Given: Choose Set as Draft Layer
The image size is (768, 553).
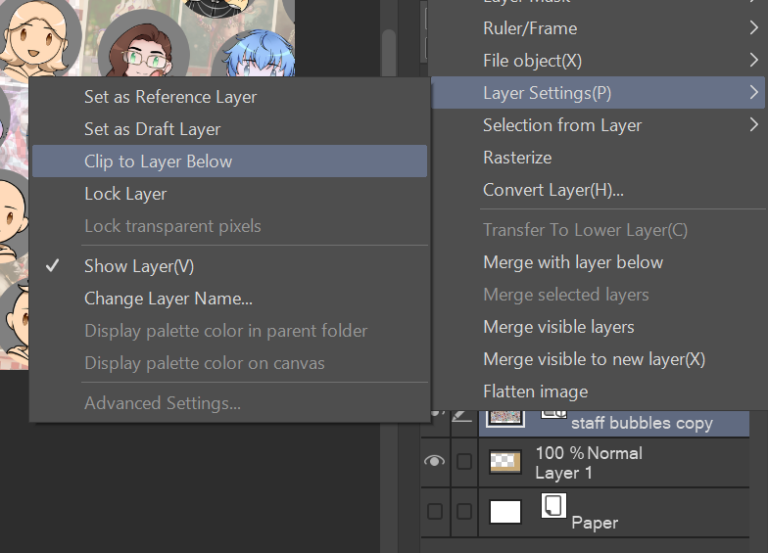Looking at the screenshot, I should [x=229, y=129].
